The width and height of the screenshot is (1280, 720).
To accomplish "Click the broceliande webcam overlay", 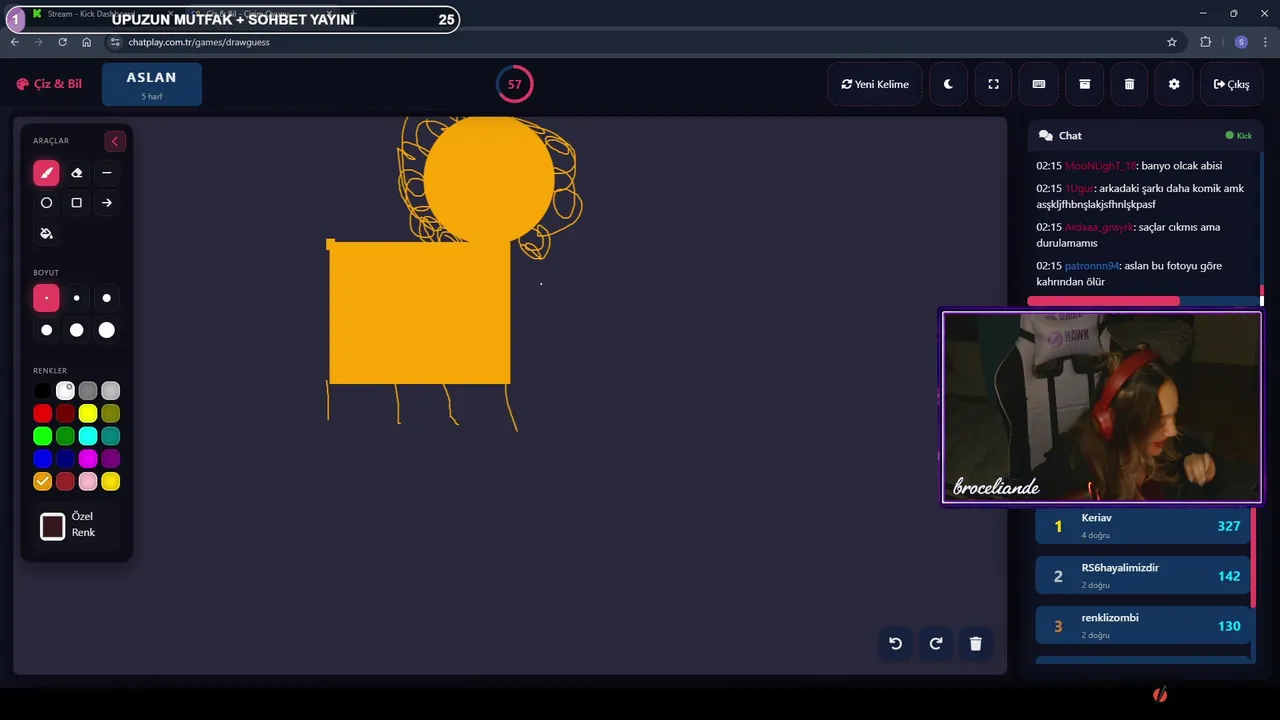I will coord(1102,407).
